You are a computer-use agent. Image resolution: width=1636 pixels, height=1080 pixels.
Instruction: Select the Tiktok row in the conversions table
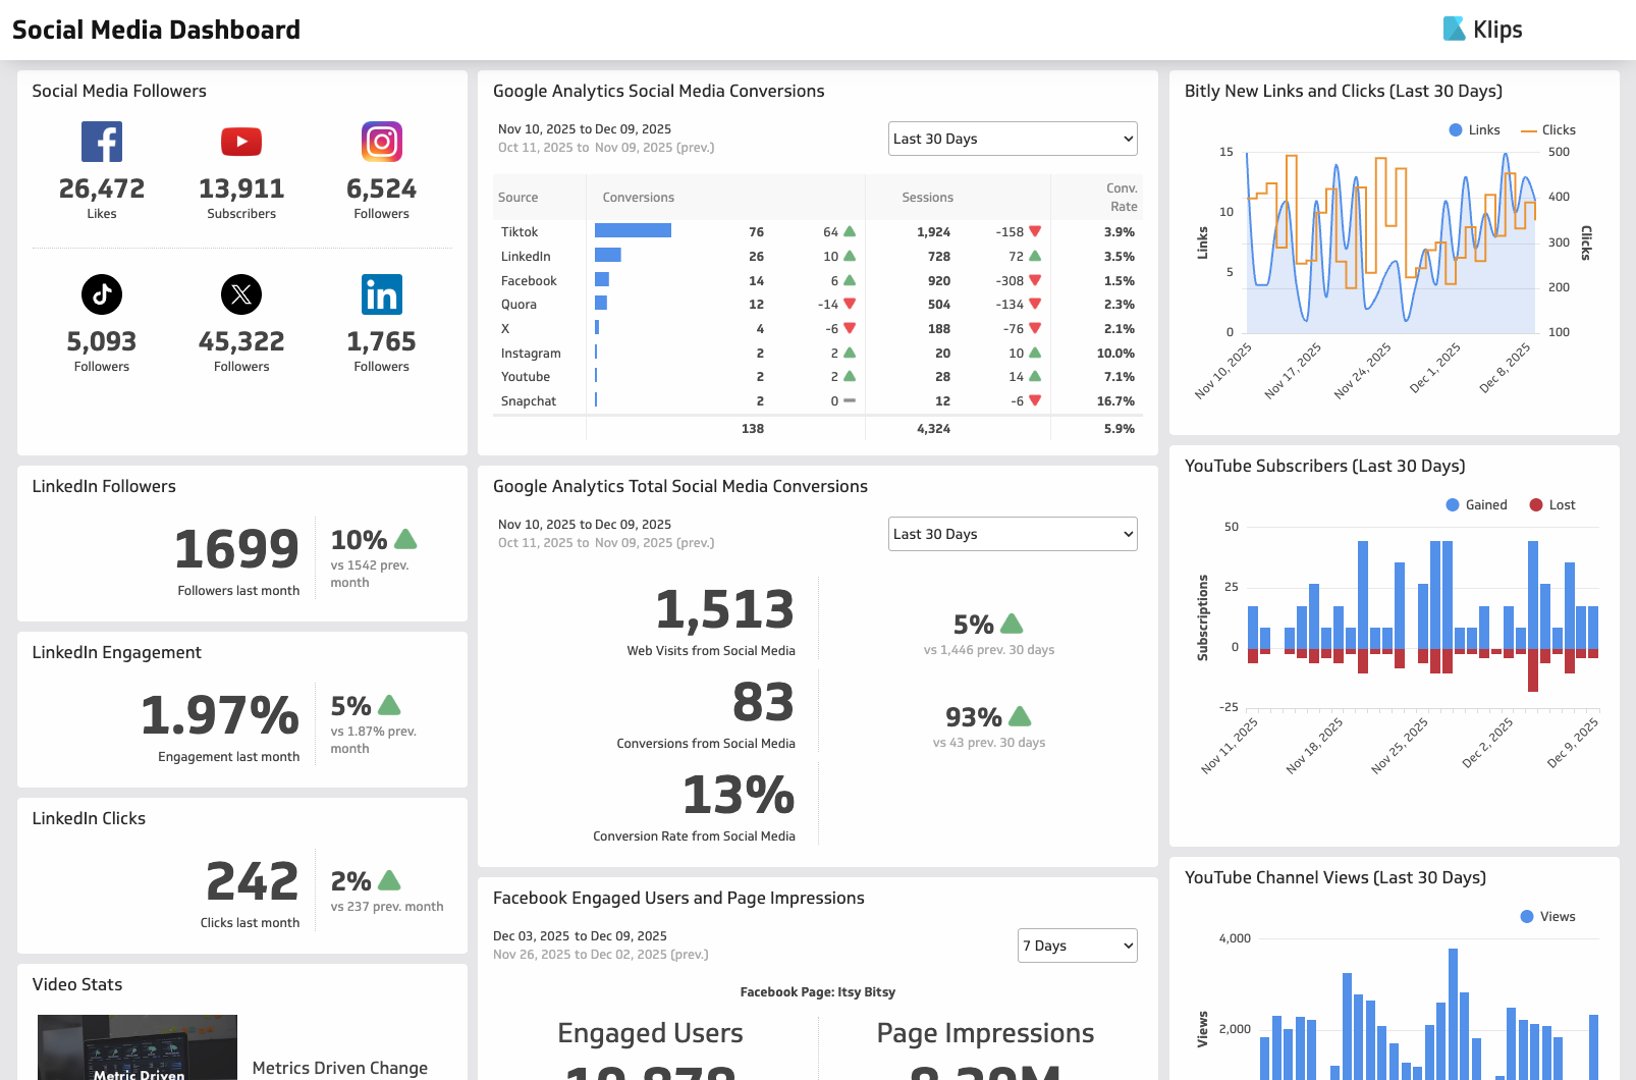point(519,231)
